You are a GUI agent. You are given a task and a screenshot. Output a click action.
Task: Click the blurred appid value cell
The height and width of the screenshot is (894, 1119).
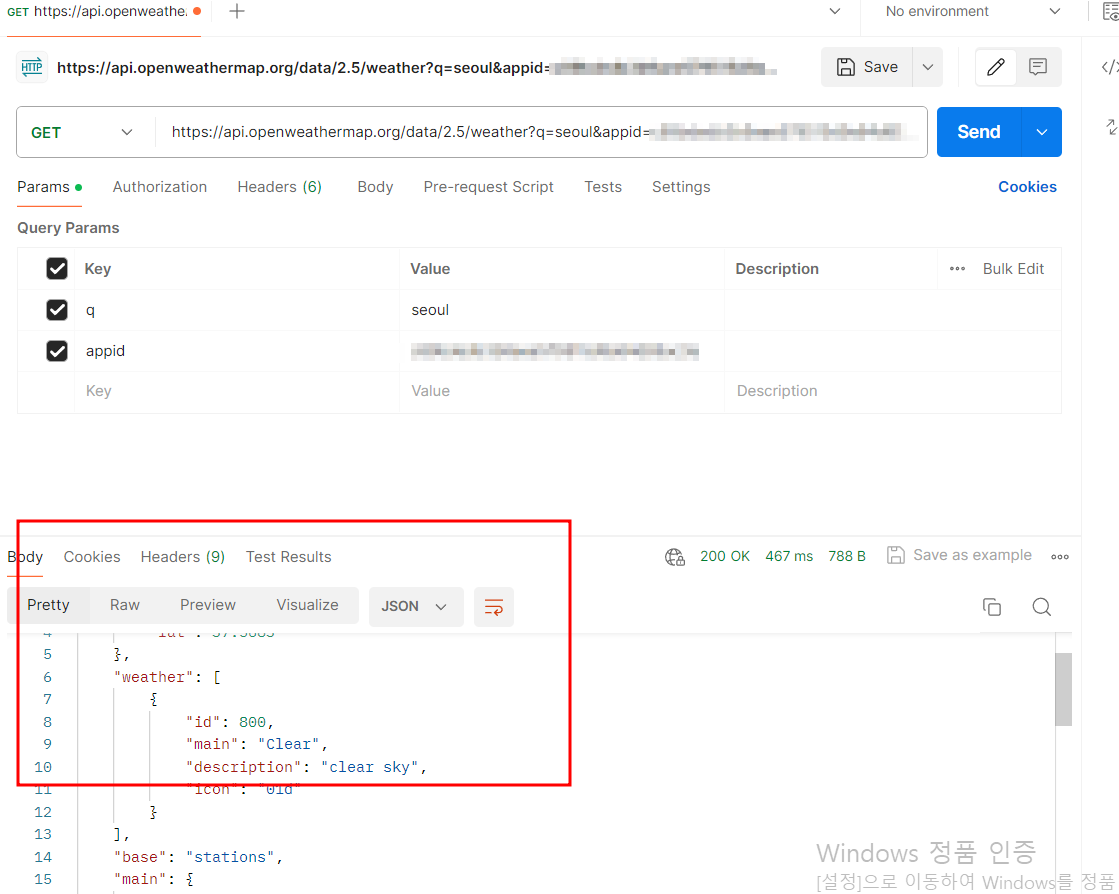[x=561, y=351]
